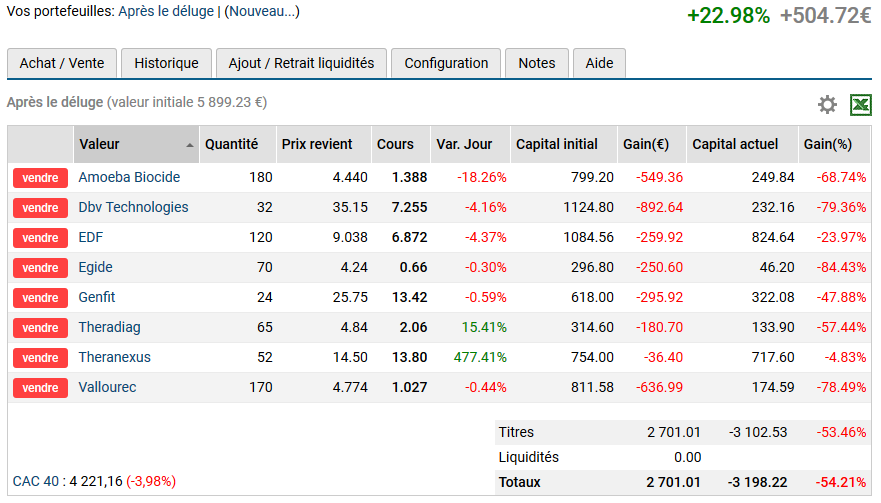The height and width of the screenshot is (503, 881).
Task: Click vendre button for Amoeba Biocide
Action: [x=40, y=178]
